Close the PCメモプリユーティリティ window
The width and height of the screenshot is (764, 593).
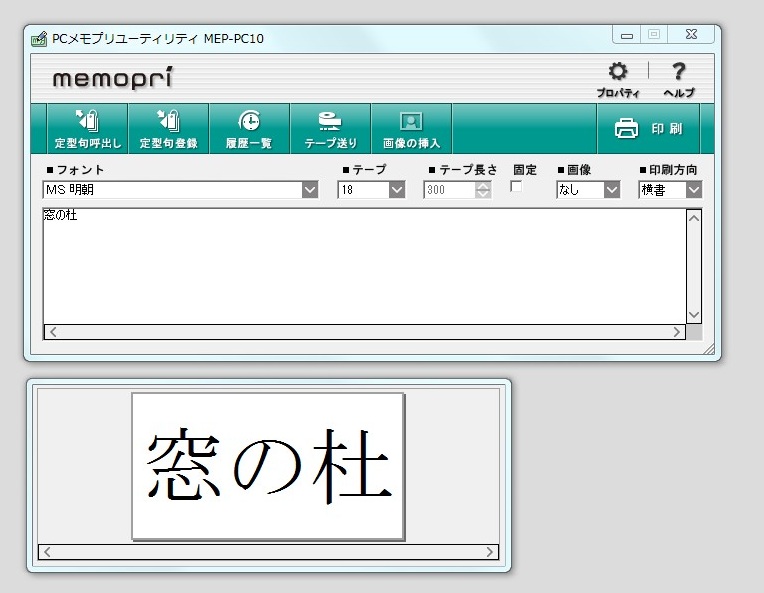coord(691,35)
